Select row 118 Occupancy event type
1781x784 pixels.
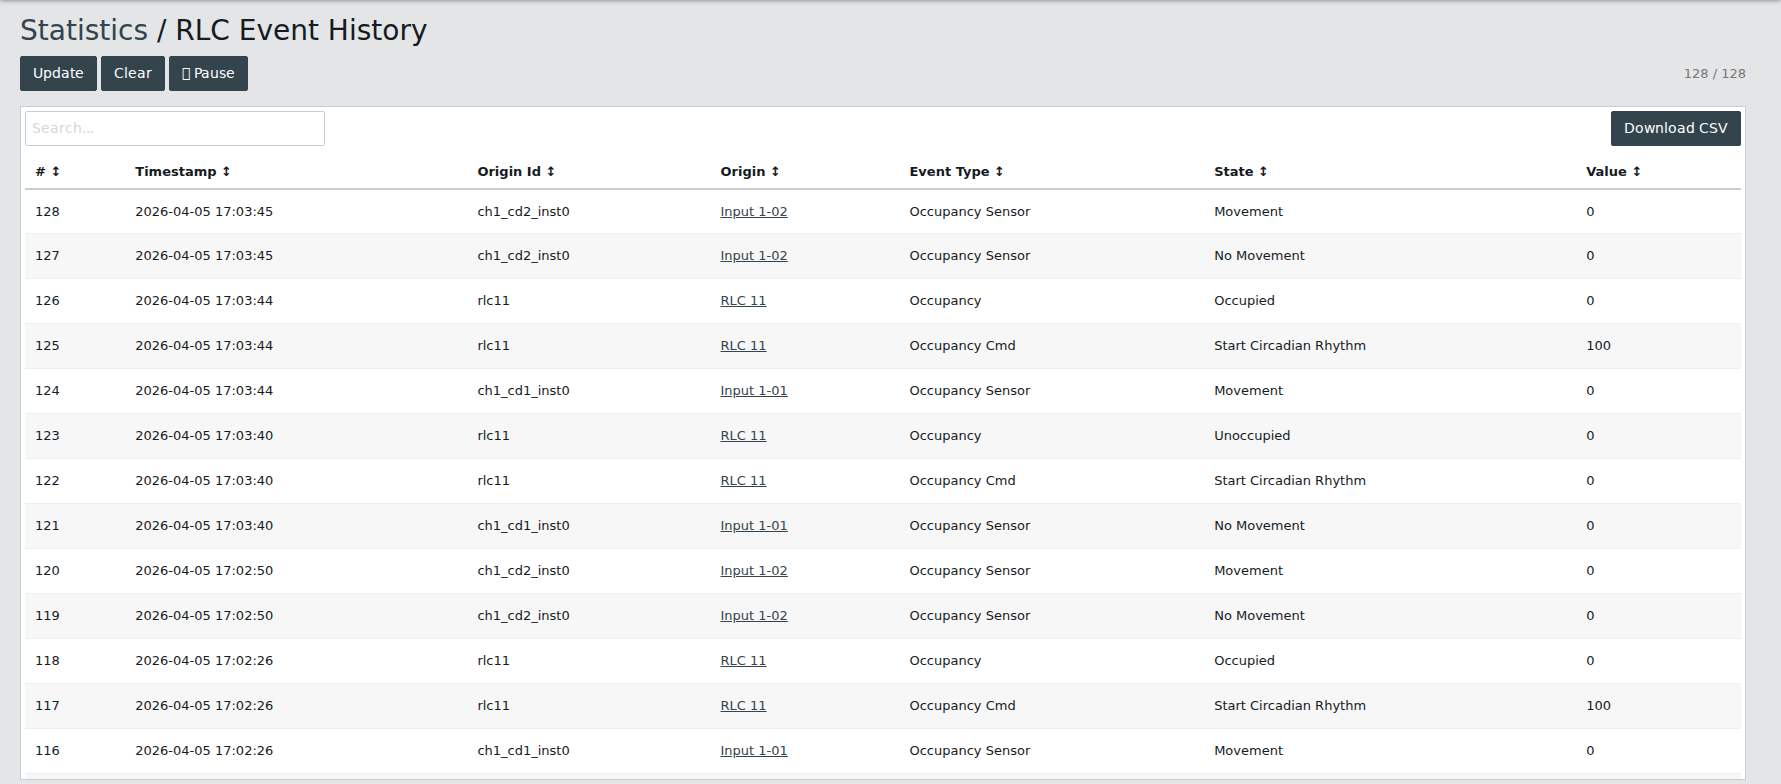click(945, 660)
